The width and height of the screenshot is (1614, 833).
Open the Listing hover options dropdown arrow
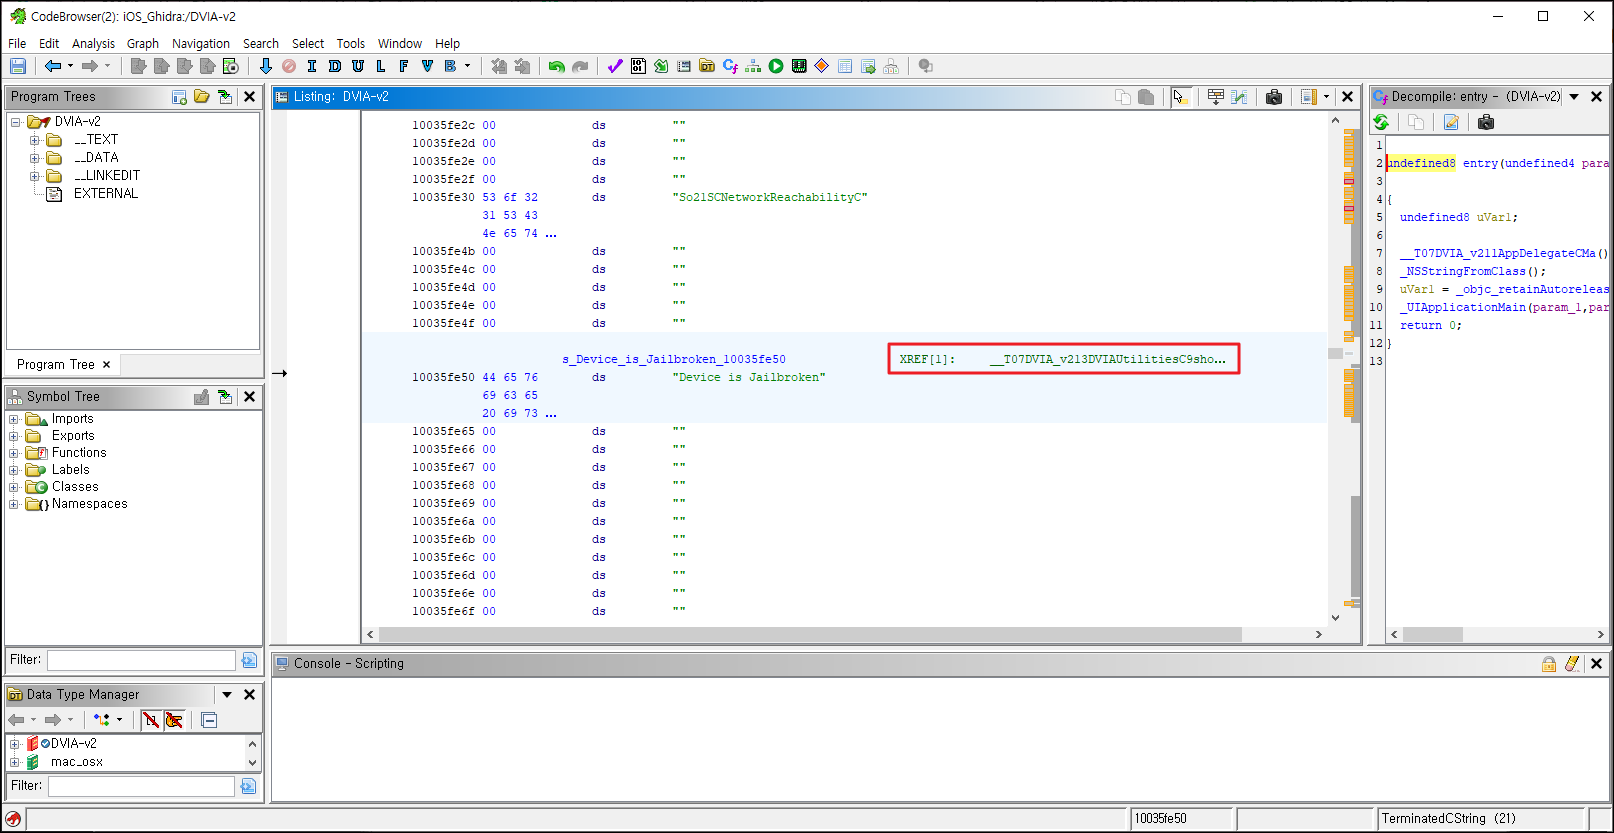point(1327,97)
